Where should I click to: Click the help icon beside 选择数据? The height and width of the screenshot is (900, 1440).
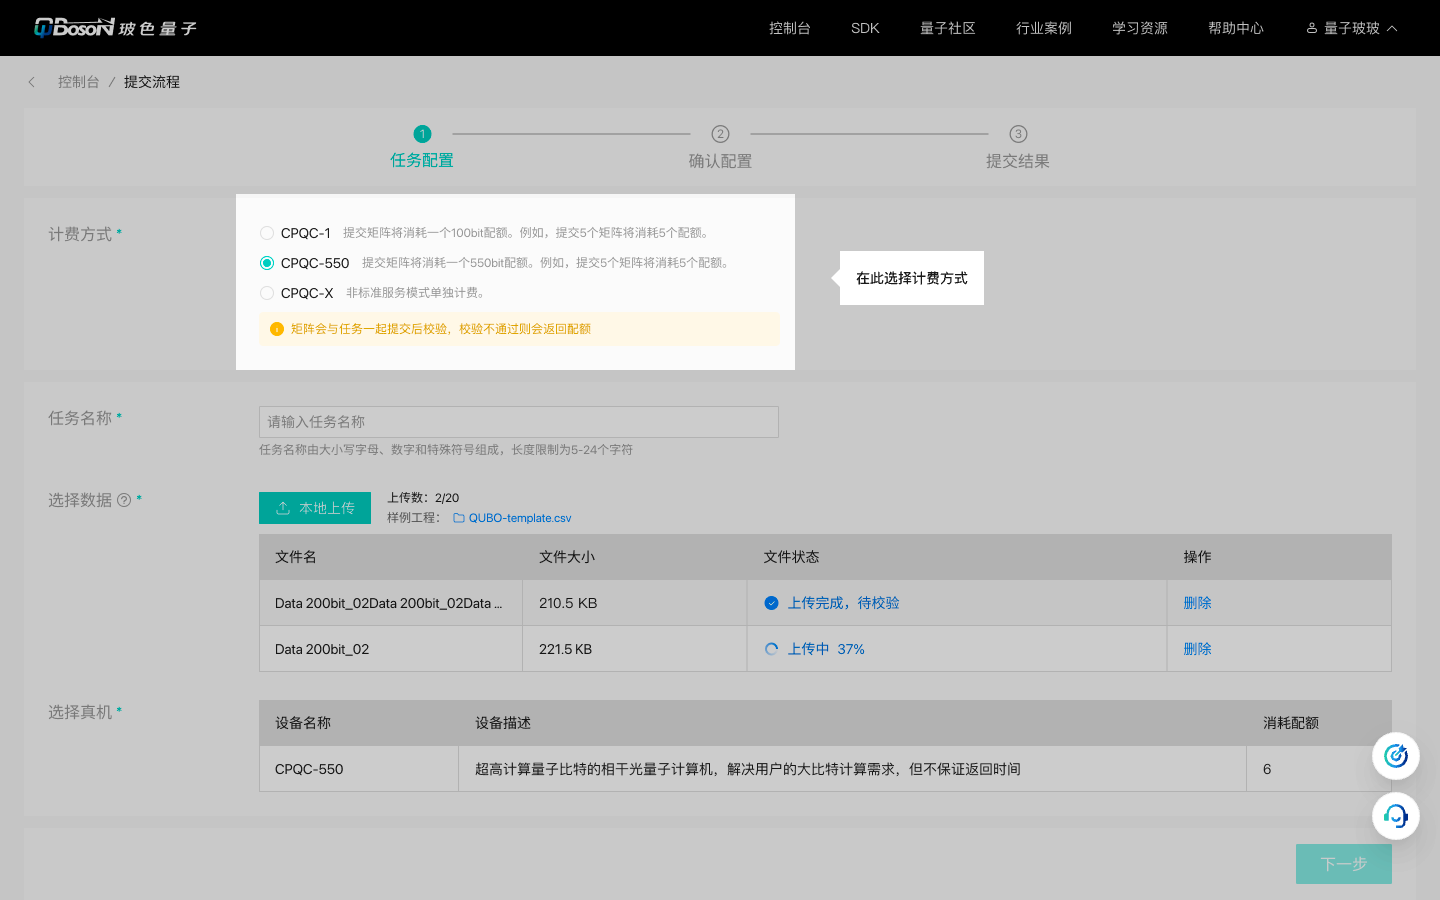(124, 500)
